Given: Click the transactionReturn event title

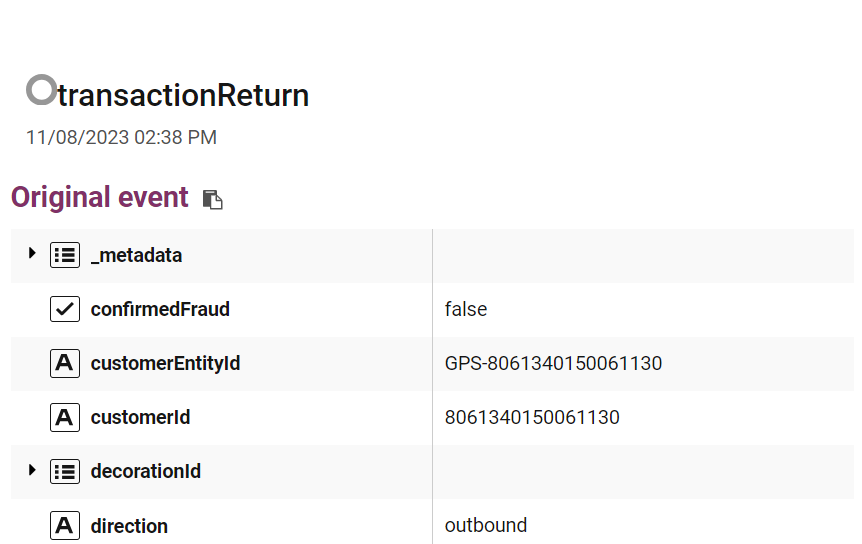Looking at the screenshot, I should coord(183,95).
